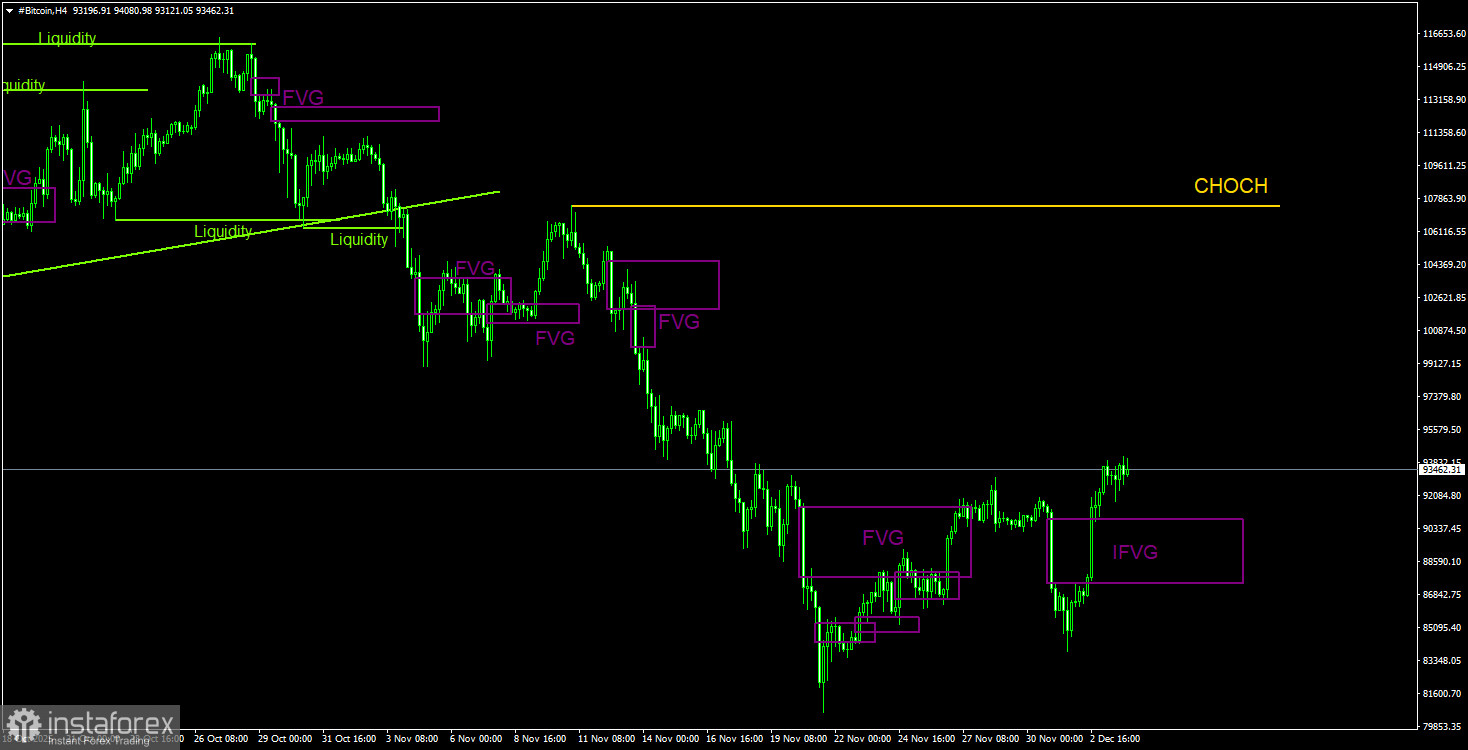Viewport: 1468px width, 750px height.
Task: Click time axis label 24 Nov 16:00
Action: coord(925,739)
